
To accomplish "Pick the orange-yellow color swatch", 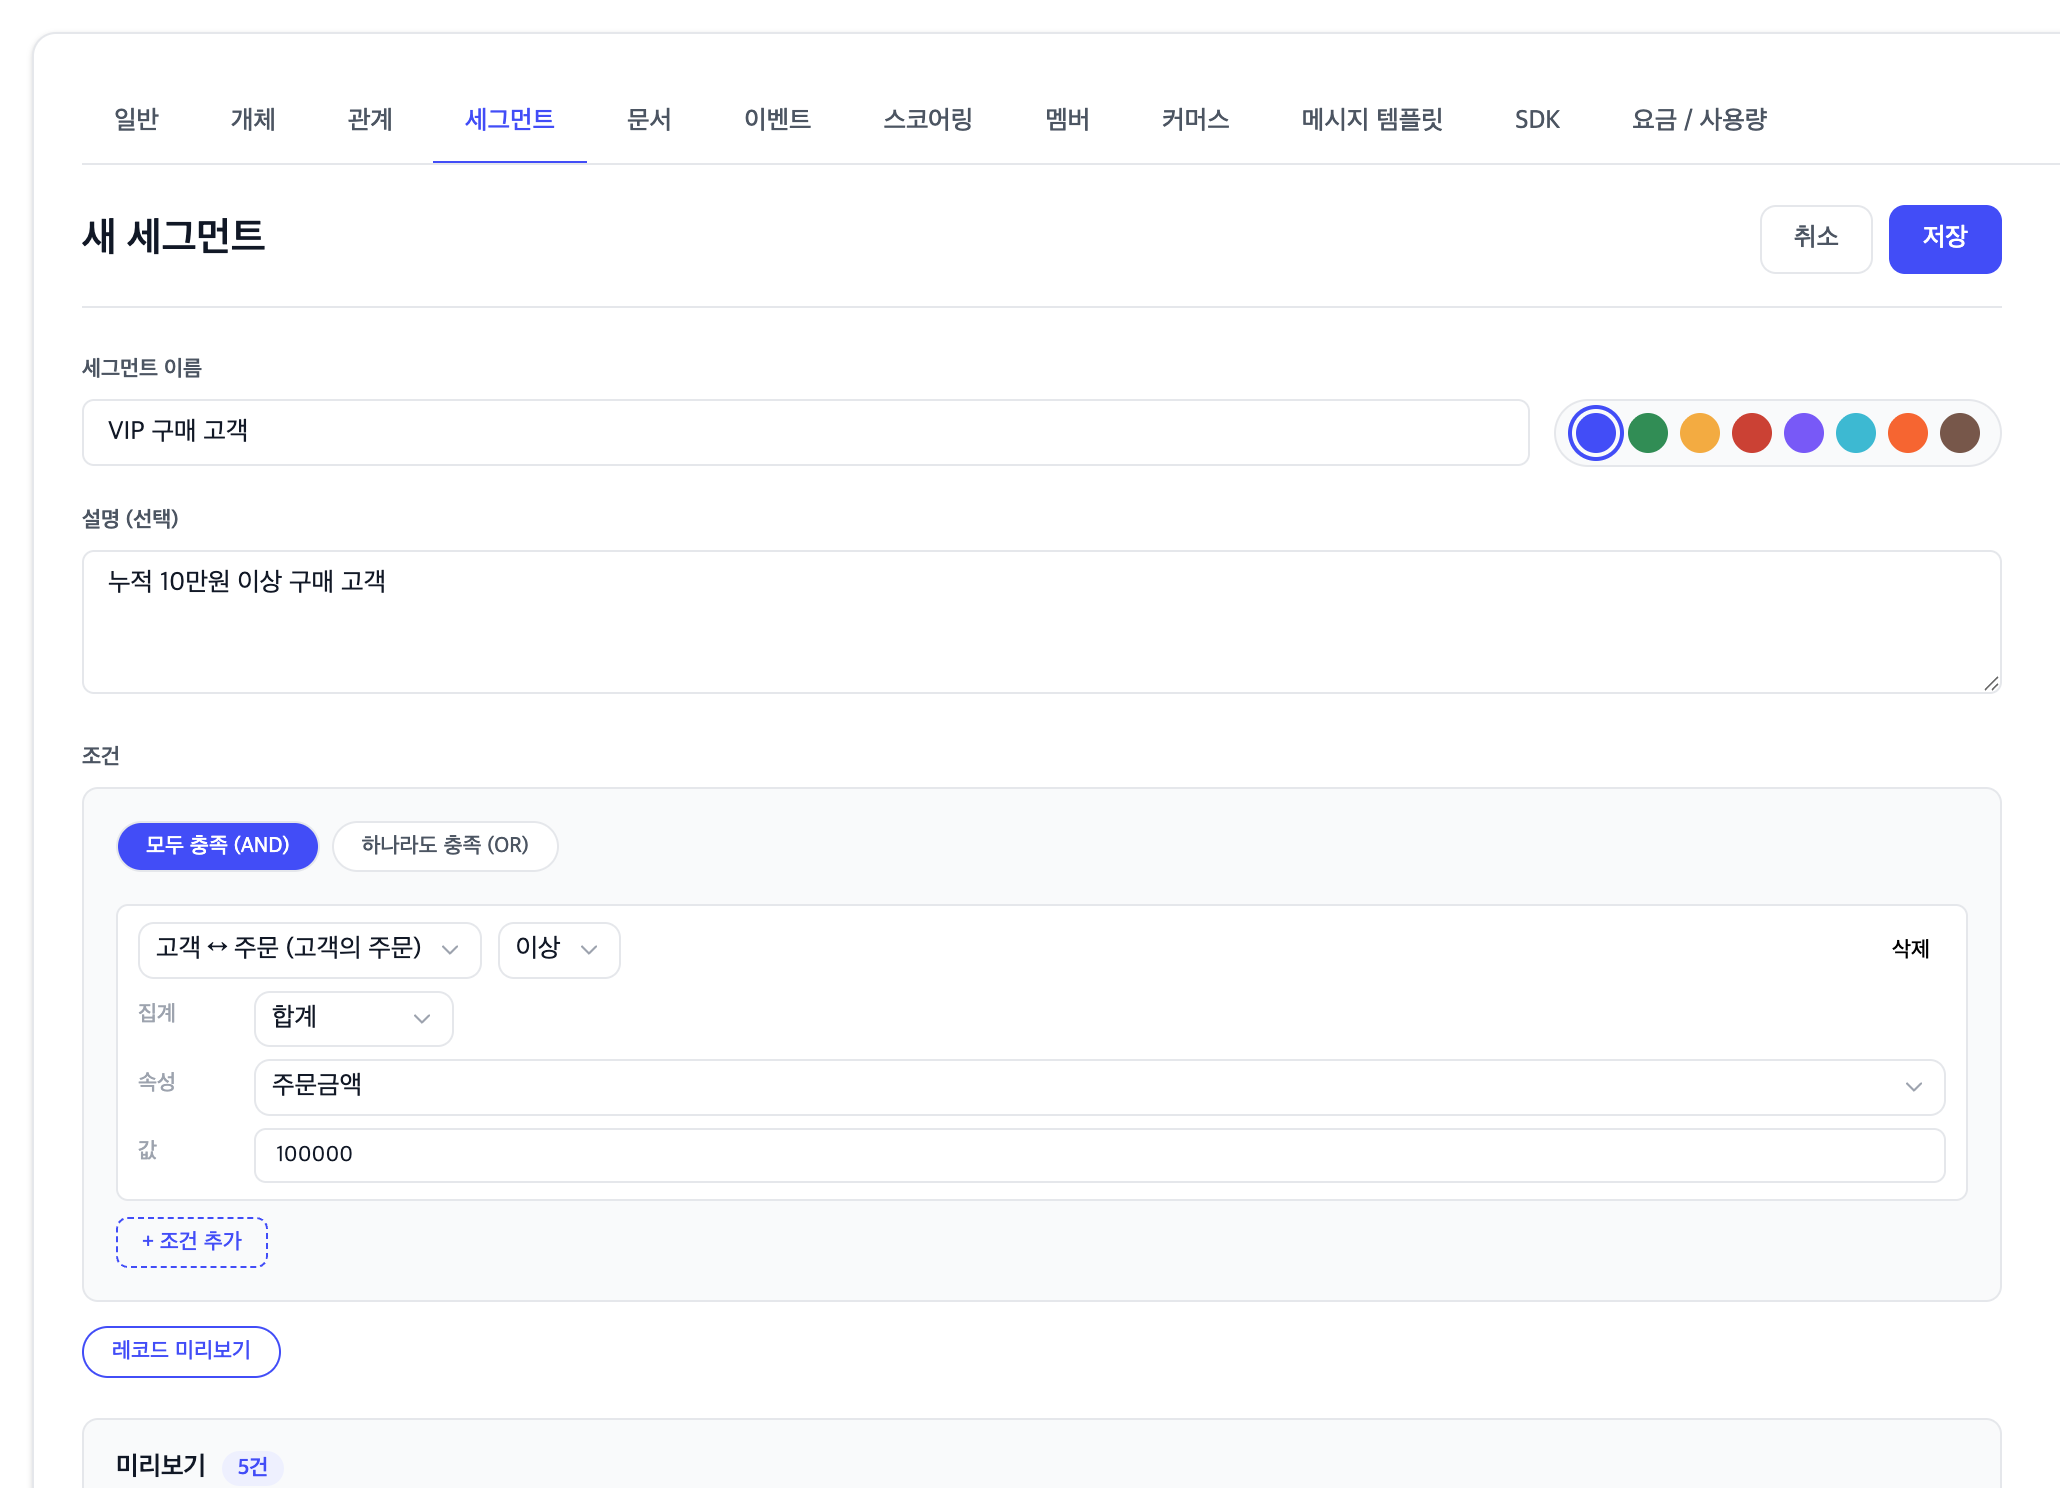I will [1699, 433].
